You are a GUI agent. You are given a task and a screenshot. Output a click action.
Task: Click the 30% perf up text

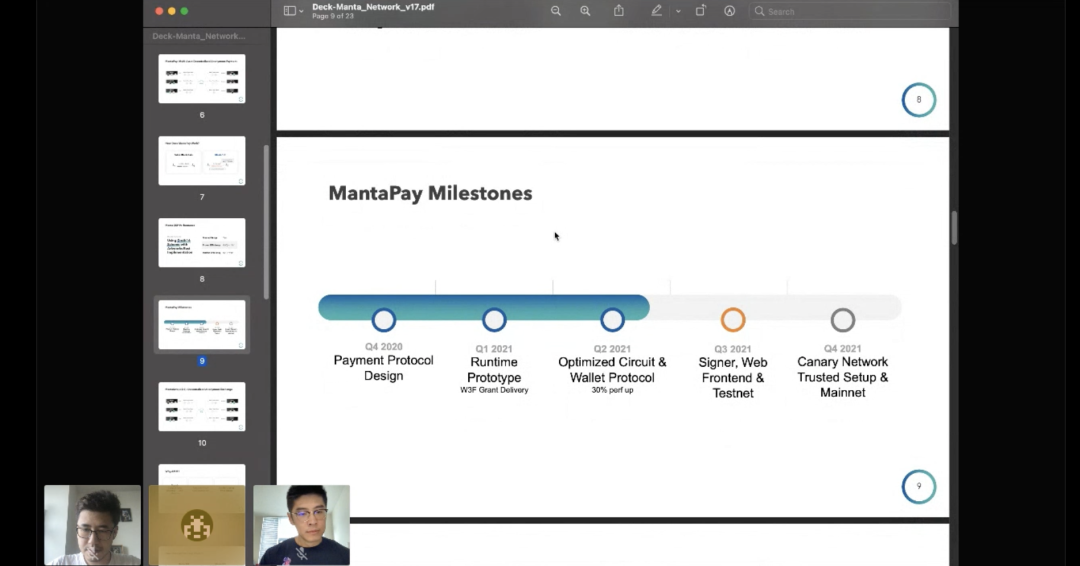click(x=612, y=390)
